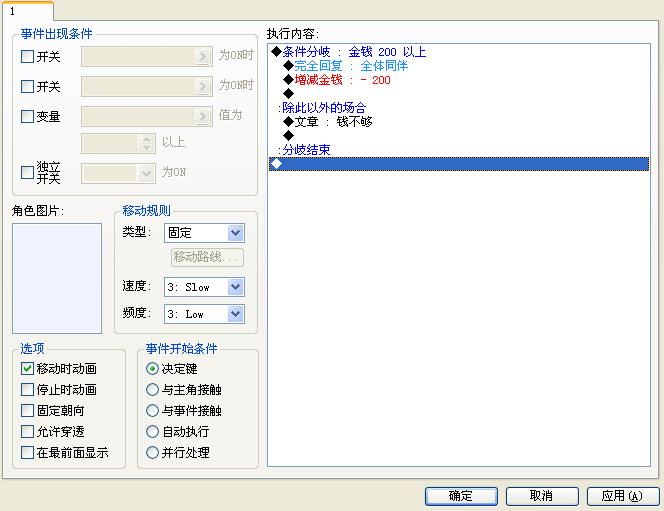This screenshot has width=664, height=511.
Task: Click the highlighted empty command line
Action: [x=459, y=164]
